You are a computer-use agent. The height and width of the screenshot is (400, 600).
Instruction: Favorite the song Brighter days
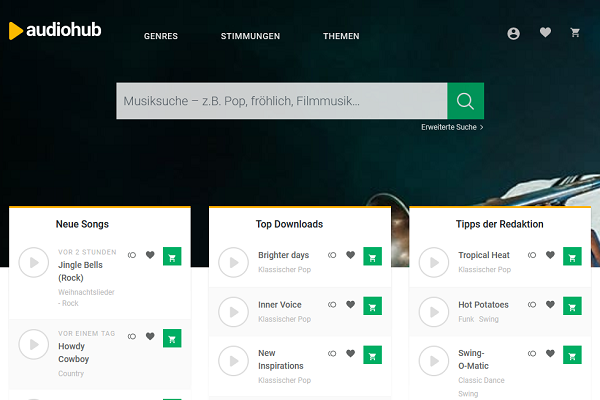coord(350,256)
